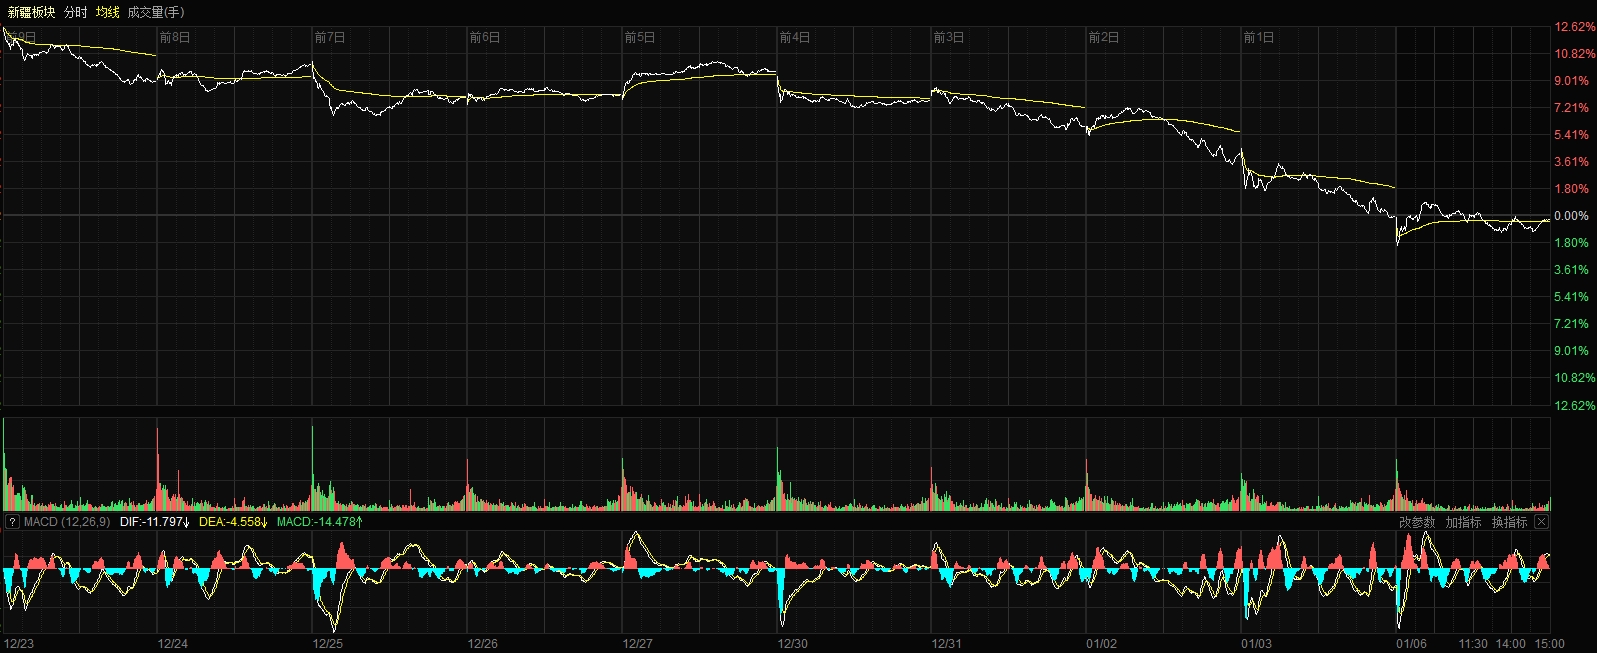Click 换指标 to switch the indicator
The image size is (1597, 653).
point(1509,522)
